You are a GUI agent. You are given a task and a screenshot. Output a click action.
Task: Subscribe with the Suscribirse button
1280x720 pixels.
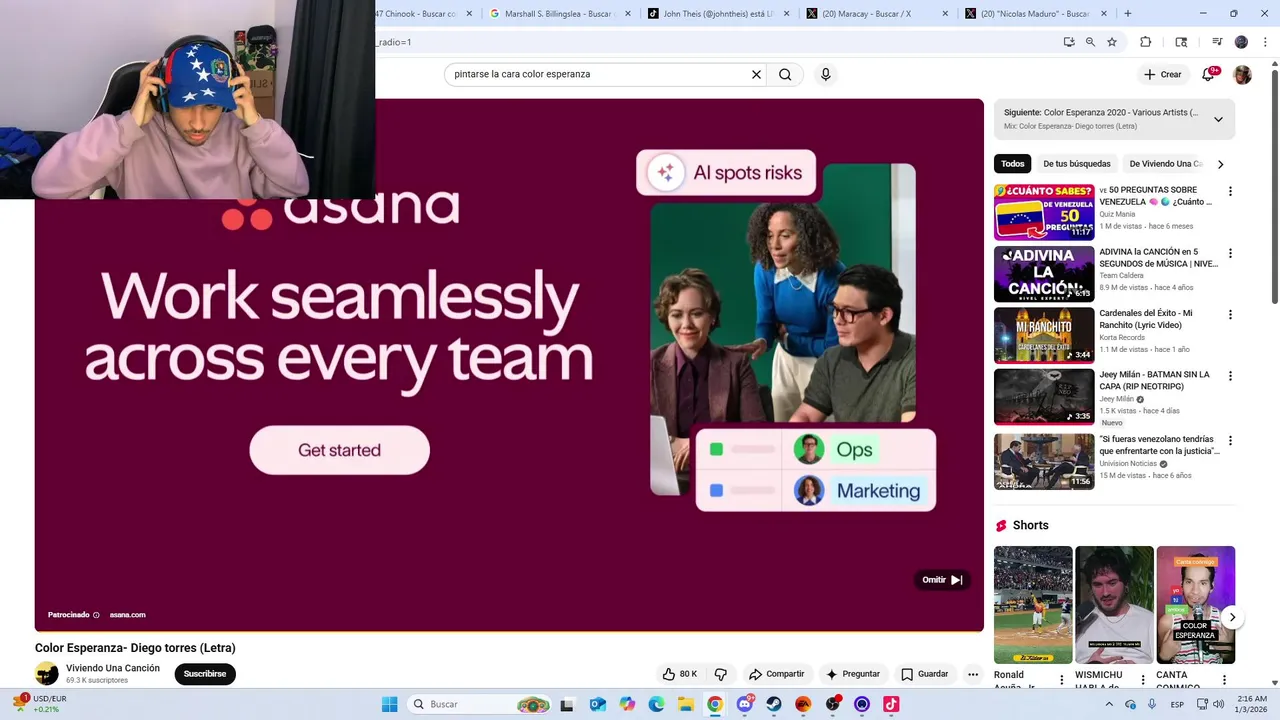click(x=205, y=674)
